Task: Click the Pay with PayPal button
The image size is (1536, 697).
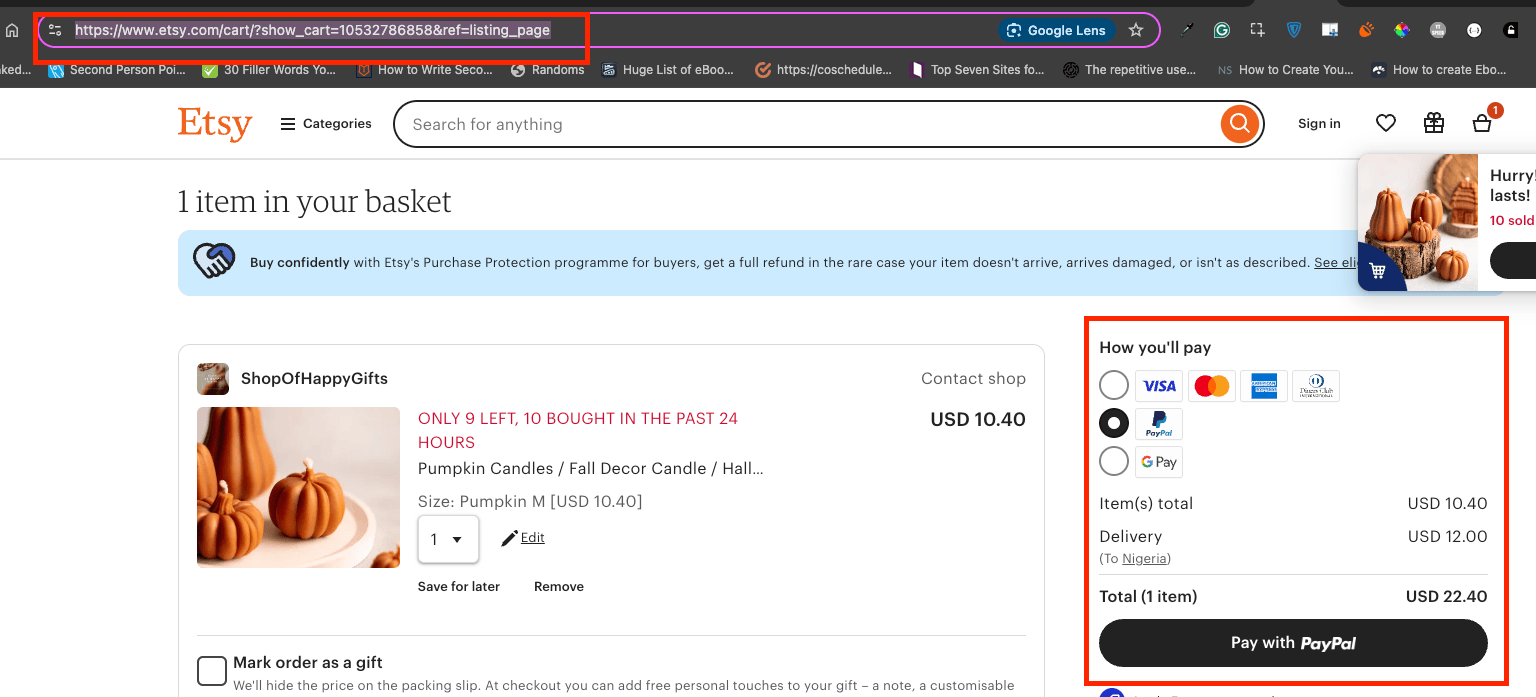Action: 1293,643
